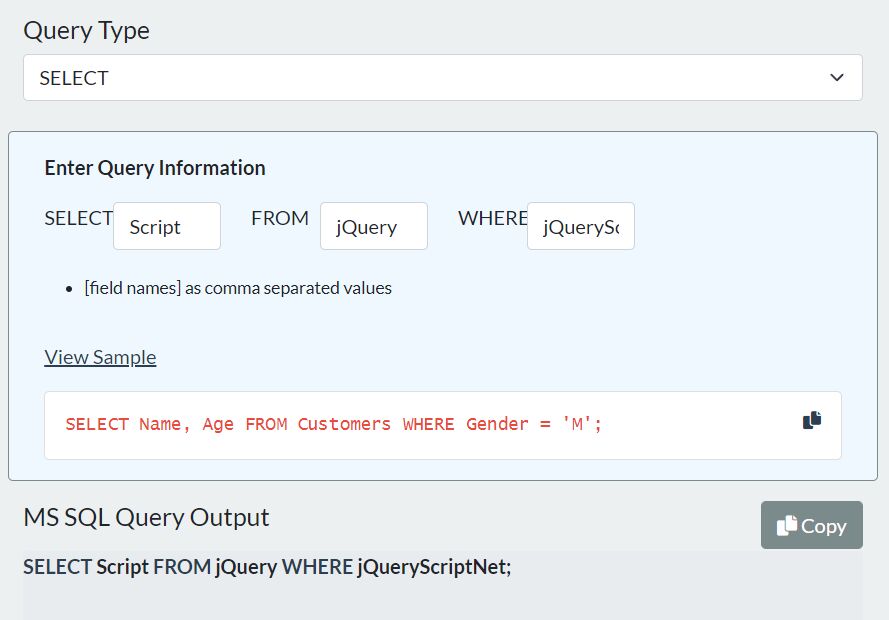
Task: Click the MS SQL Query Output heading
Action: point(146,517)
